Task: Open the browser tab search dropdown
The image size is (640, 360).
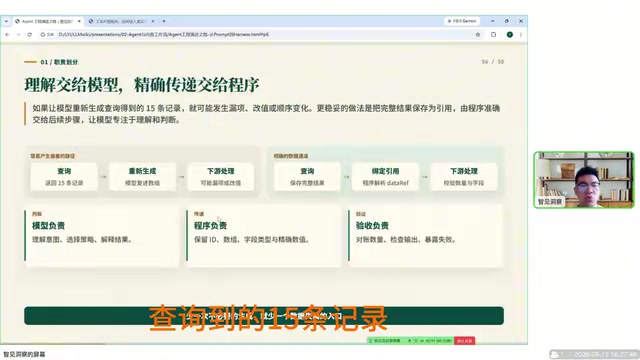Action: click(6, 21)
